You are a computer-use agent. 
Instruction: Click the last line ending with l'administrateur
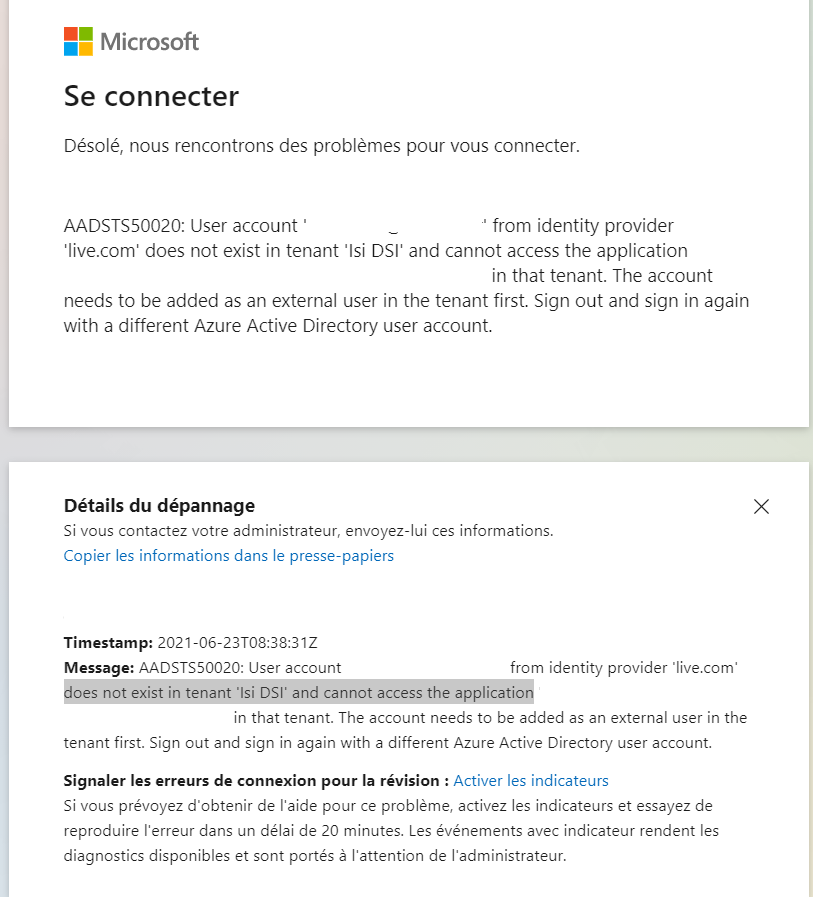315,855
